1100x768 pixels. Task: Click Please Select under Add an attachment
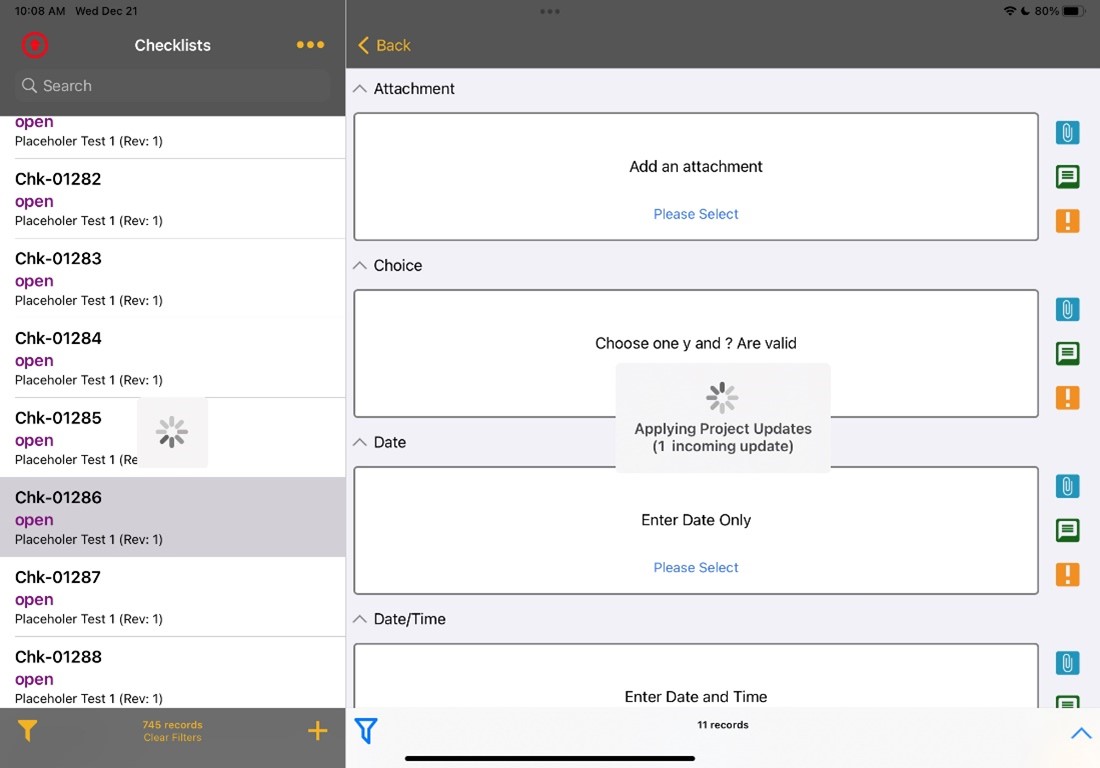point(696,214)
